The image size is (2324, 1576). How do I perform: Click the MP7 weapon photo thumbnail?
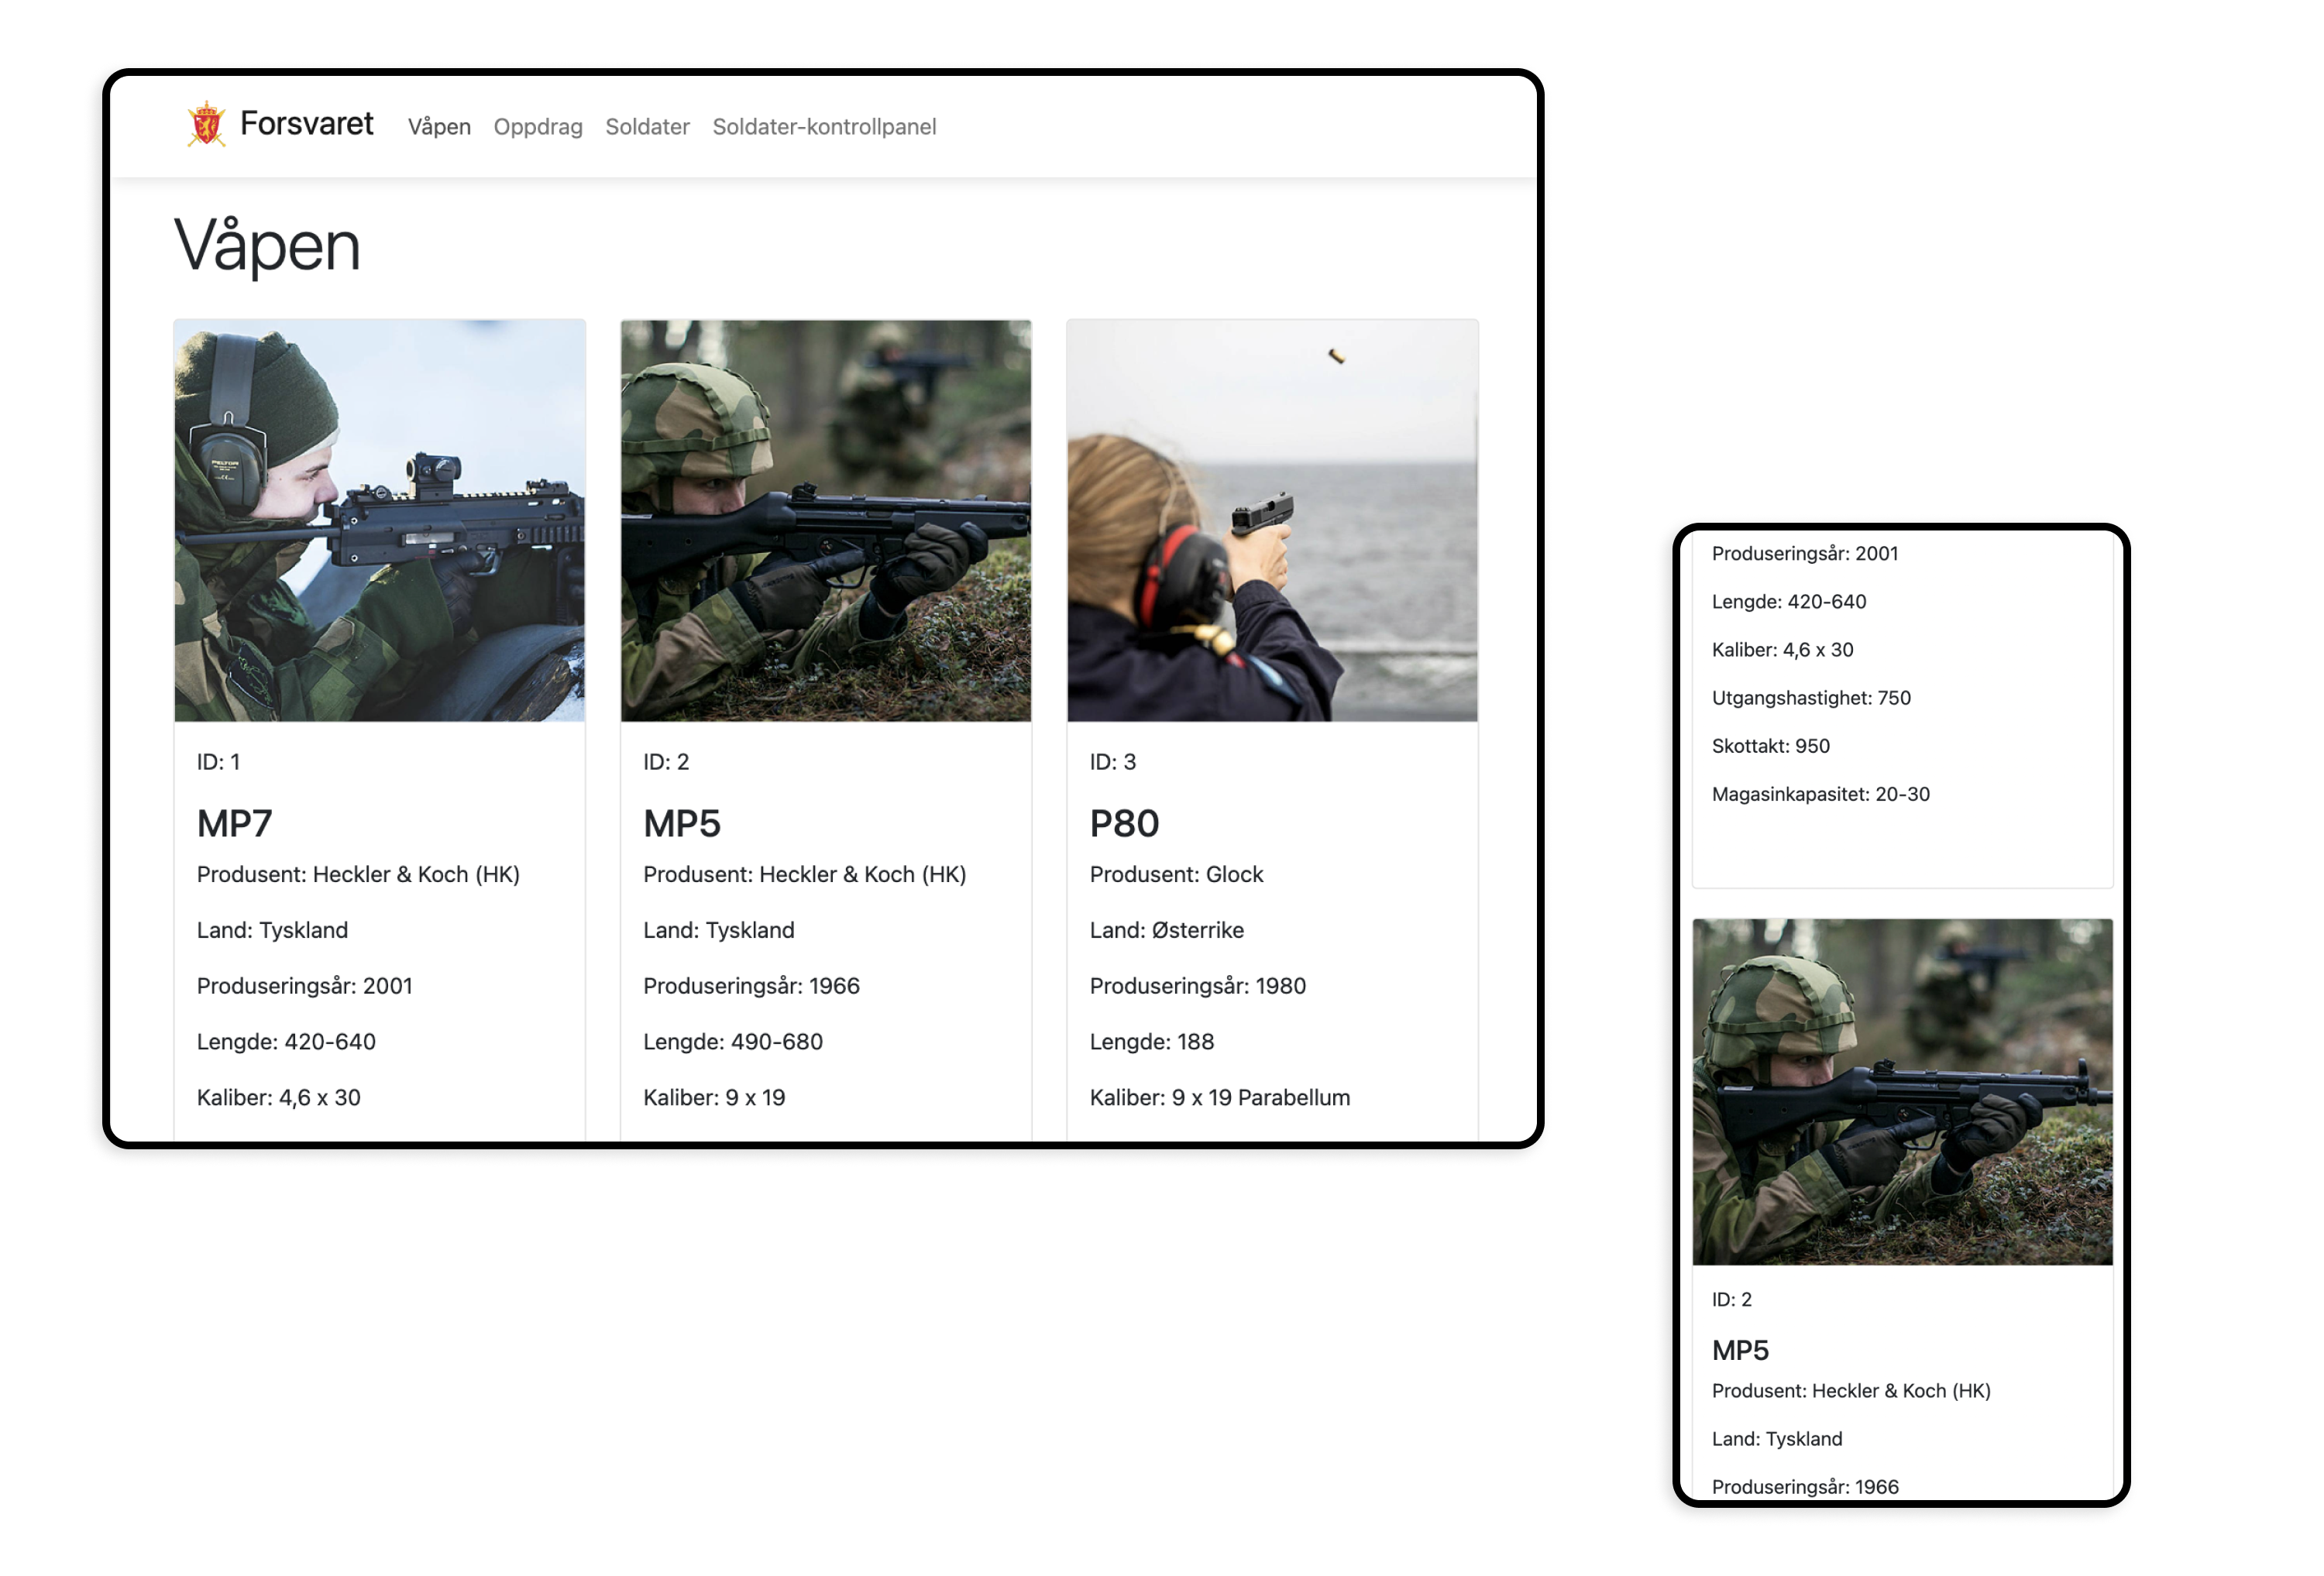point(379,520)
